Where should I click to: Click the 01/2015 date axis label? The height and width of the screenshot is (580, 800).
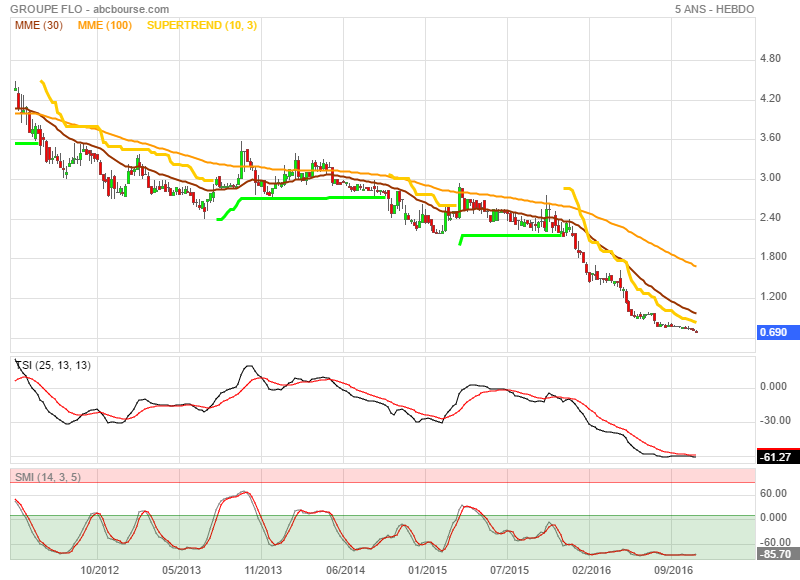click(x=428, y=570)
